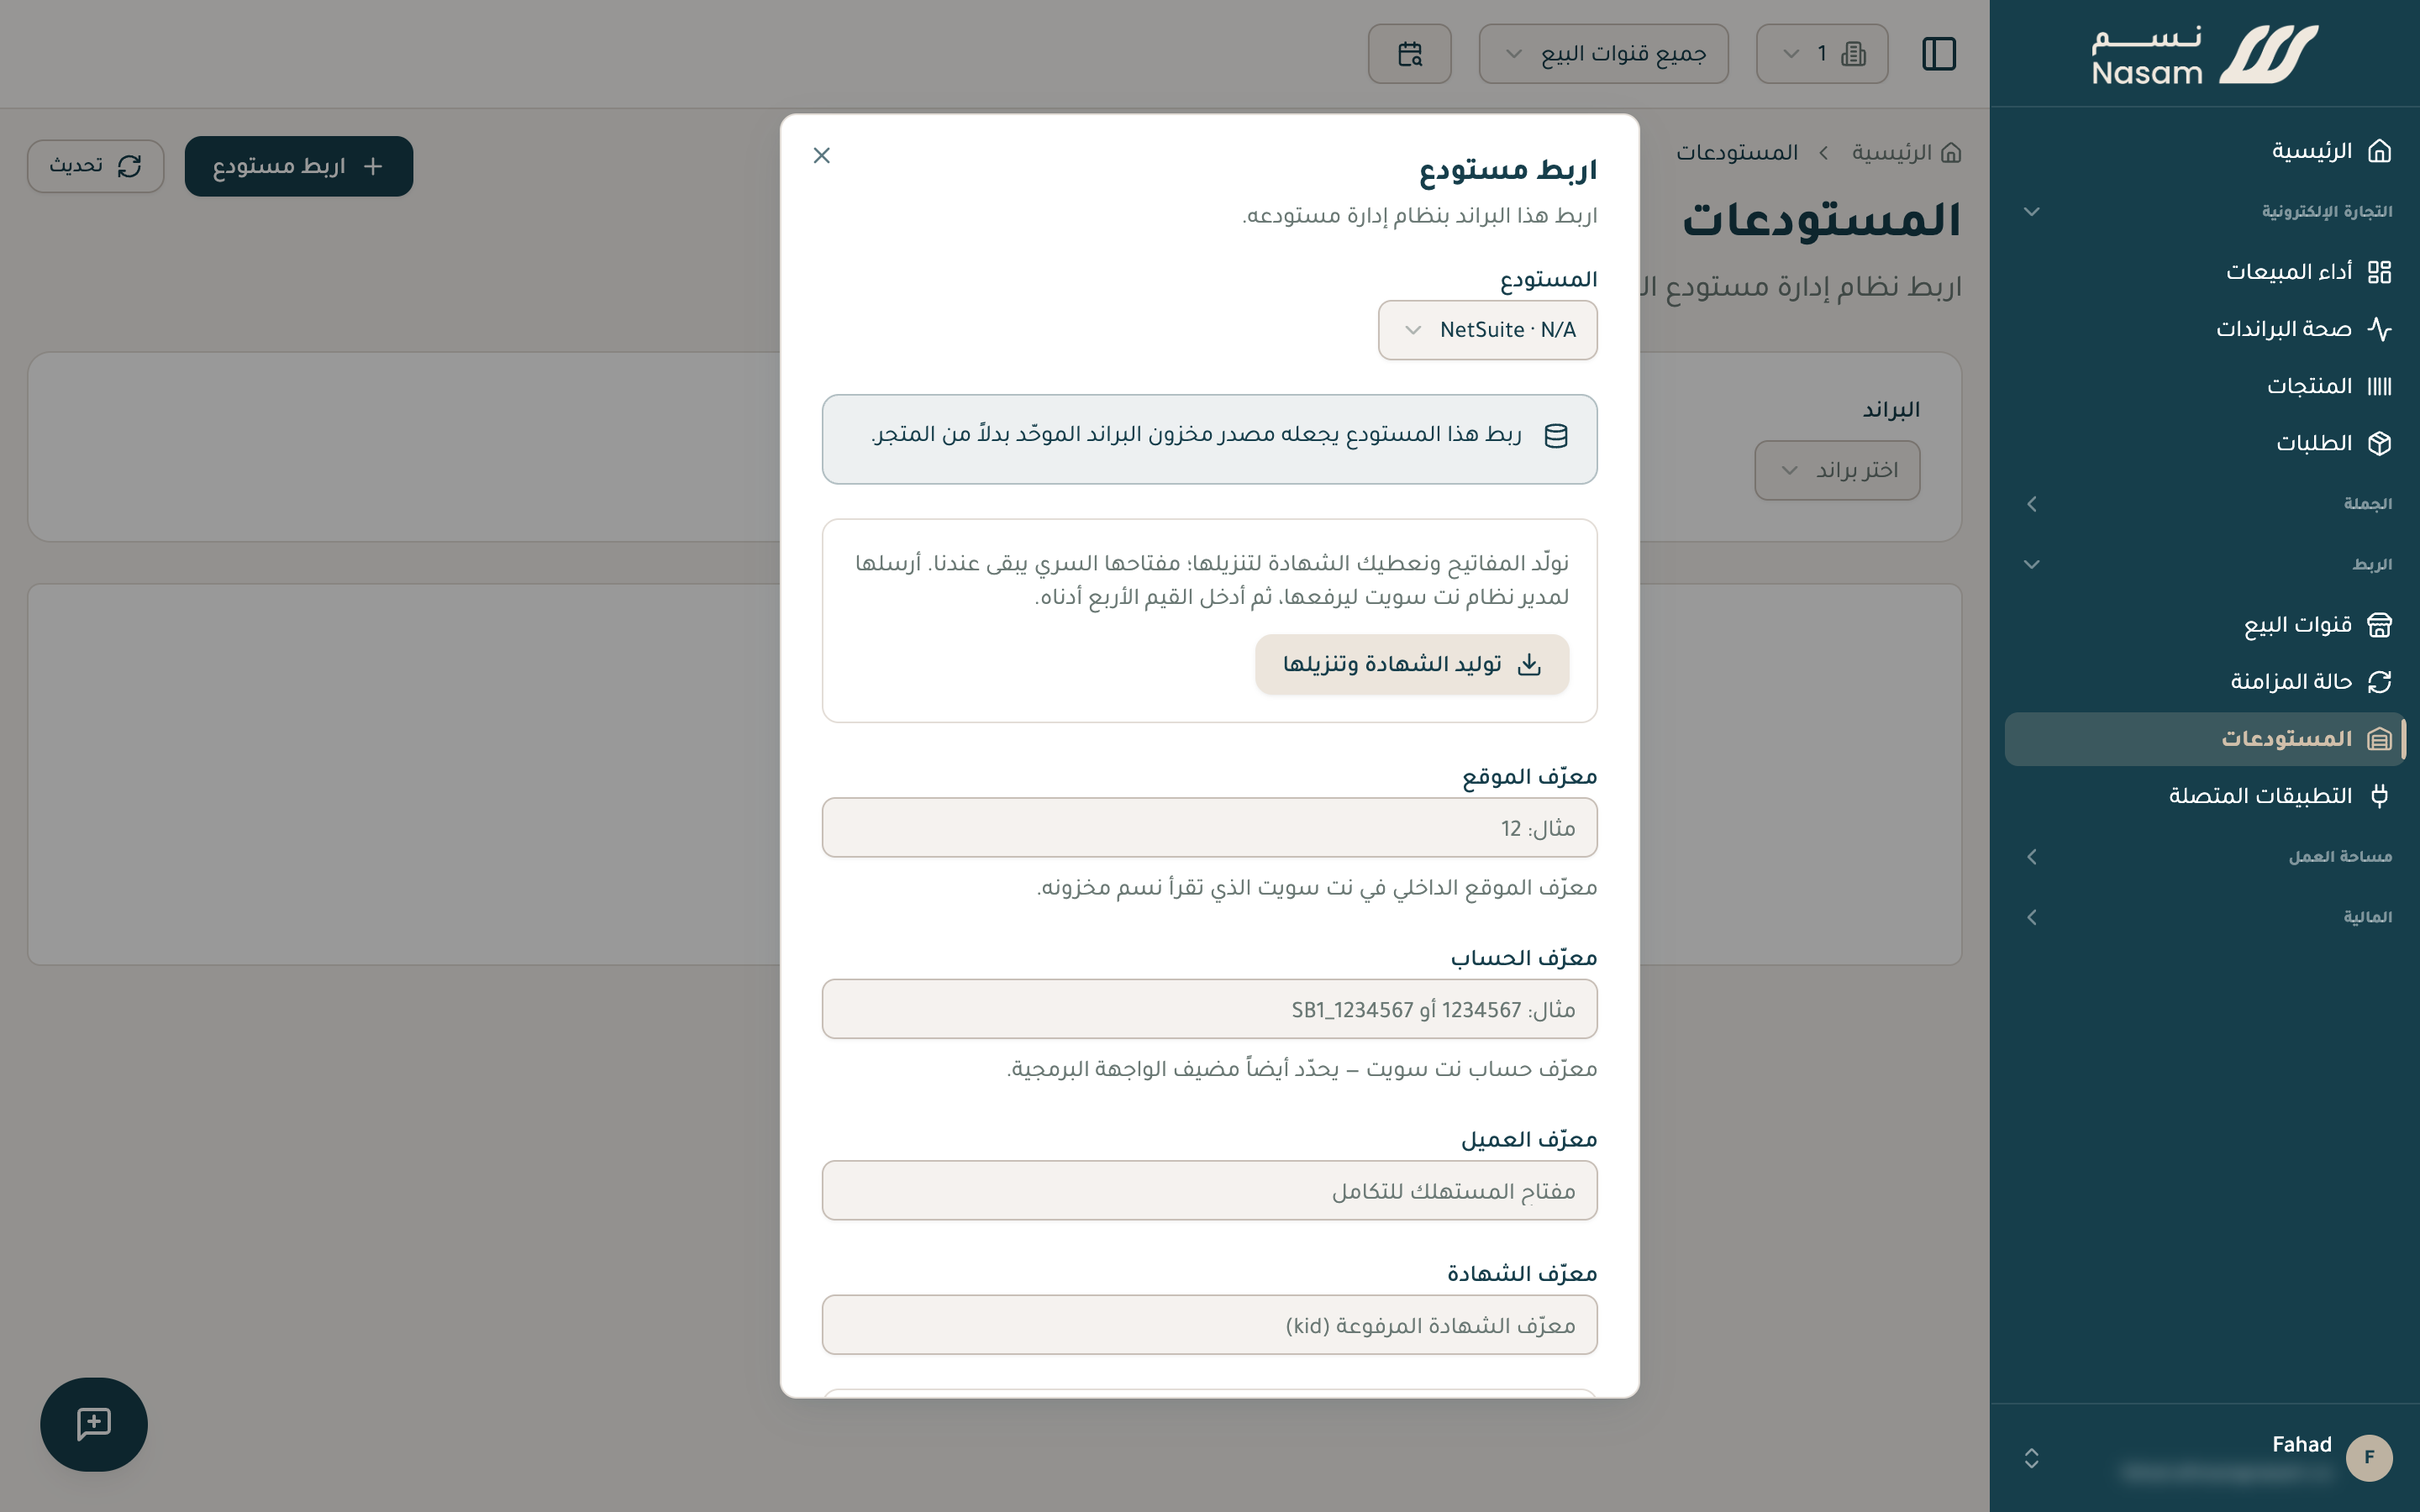Click the download icon in certificate button
The image size is (2420, 1512).
[1529, 664]
